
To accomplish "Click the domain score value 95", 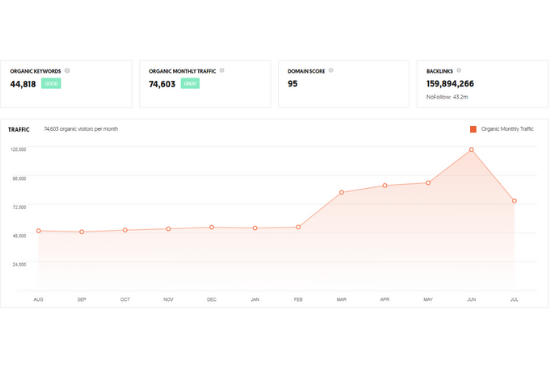I will tap(293, 84).
